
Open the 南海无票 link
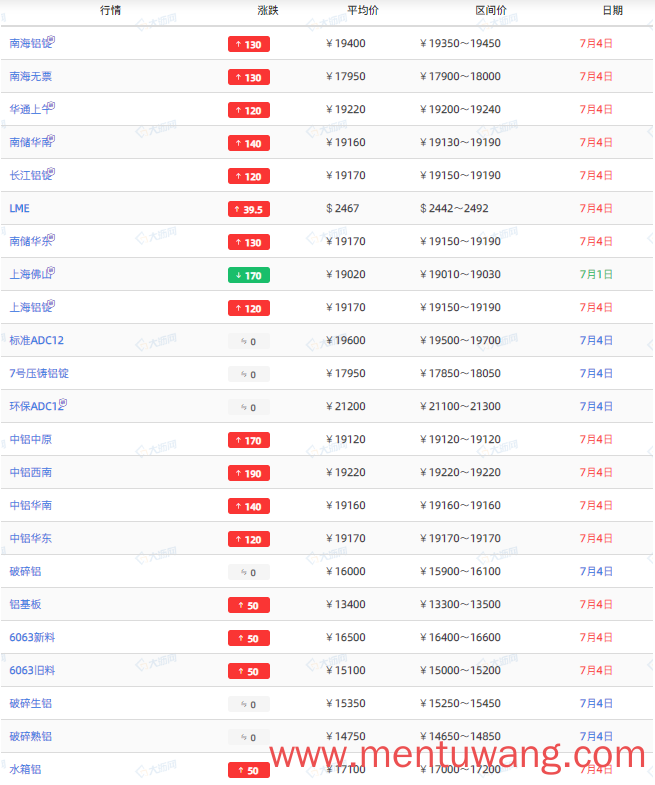(x=31, y=77)
